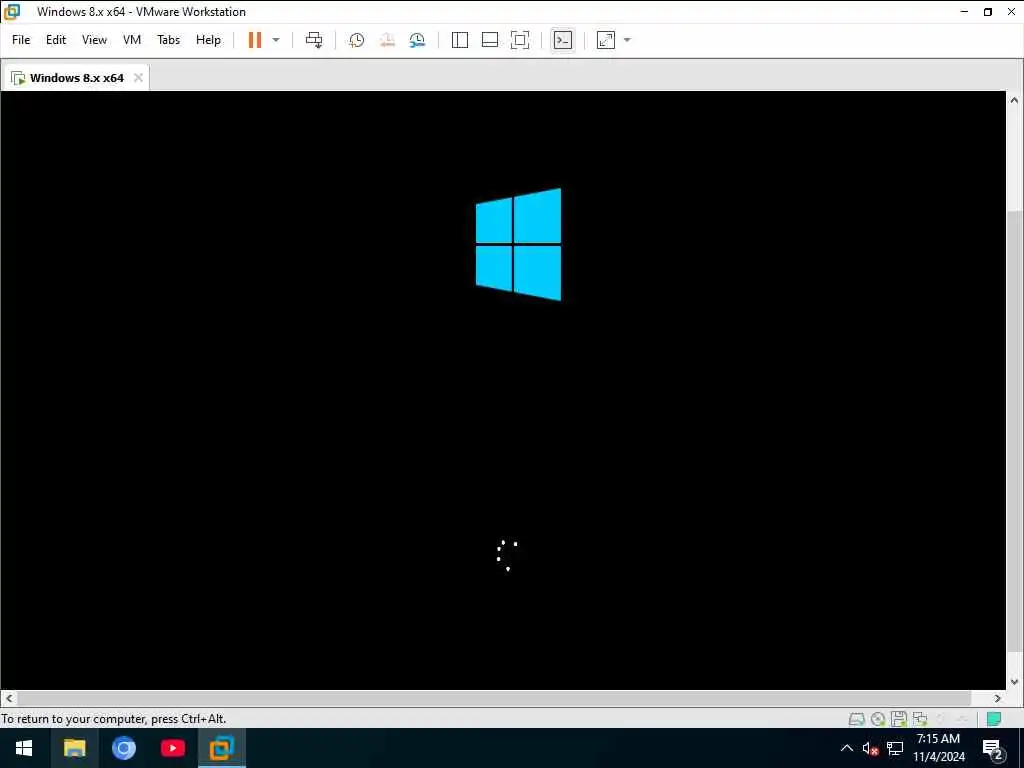Click the Windows logo in guest display
Viewport: 1024px width, 768px height.
point(519,244)
